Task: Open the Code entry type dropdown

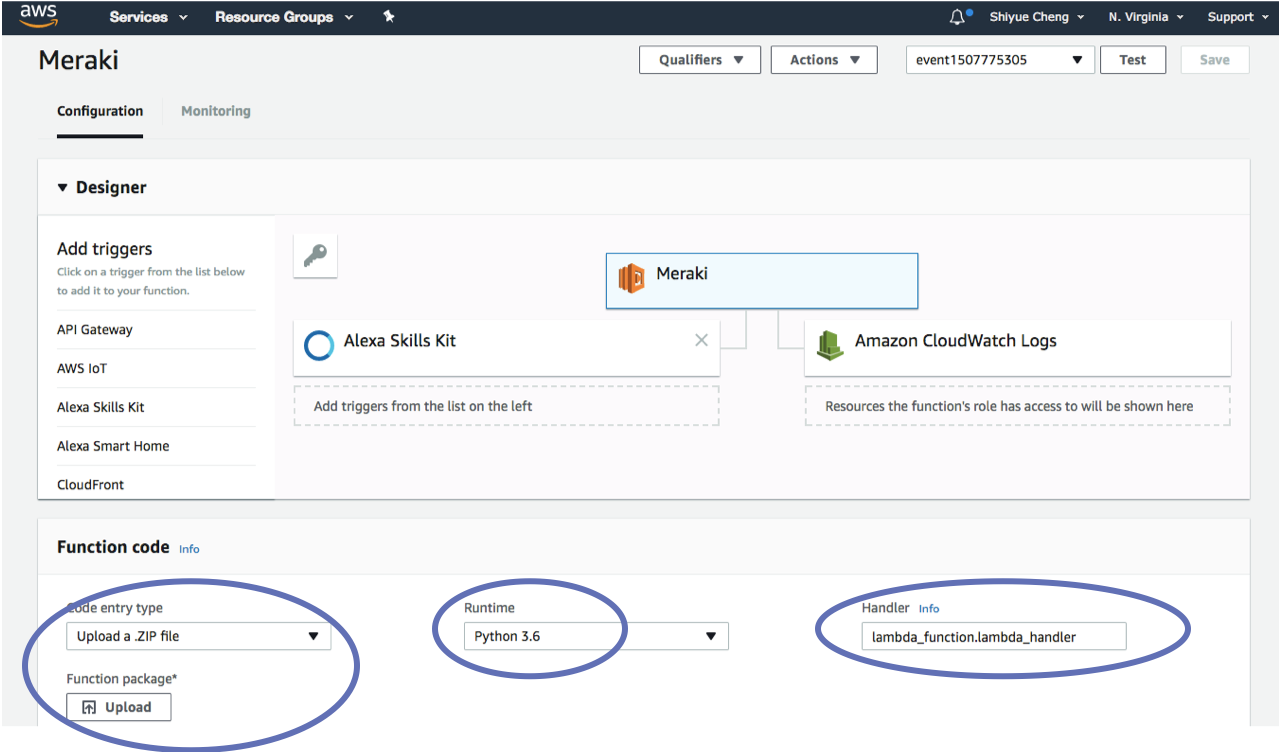Action: pos(199,636)
